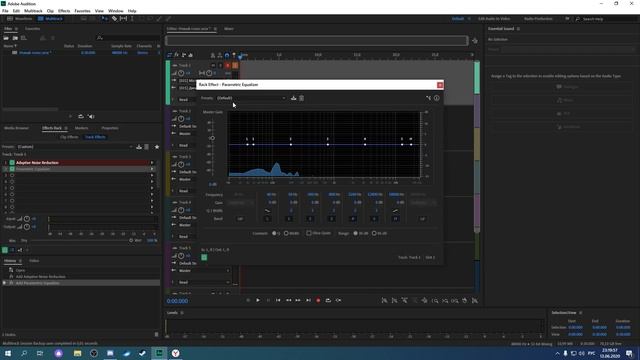Adjust the Master Gain slider knob
Image resolution: width=640 pixels, height=360 pixels.
click(x=213, y=138)
